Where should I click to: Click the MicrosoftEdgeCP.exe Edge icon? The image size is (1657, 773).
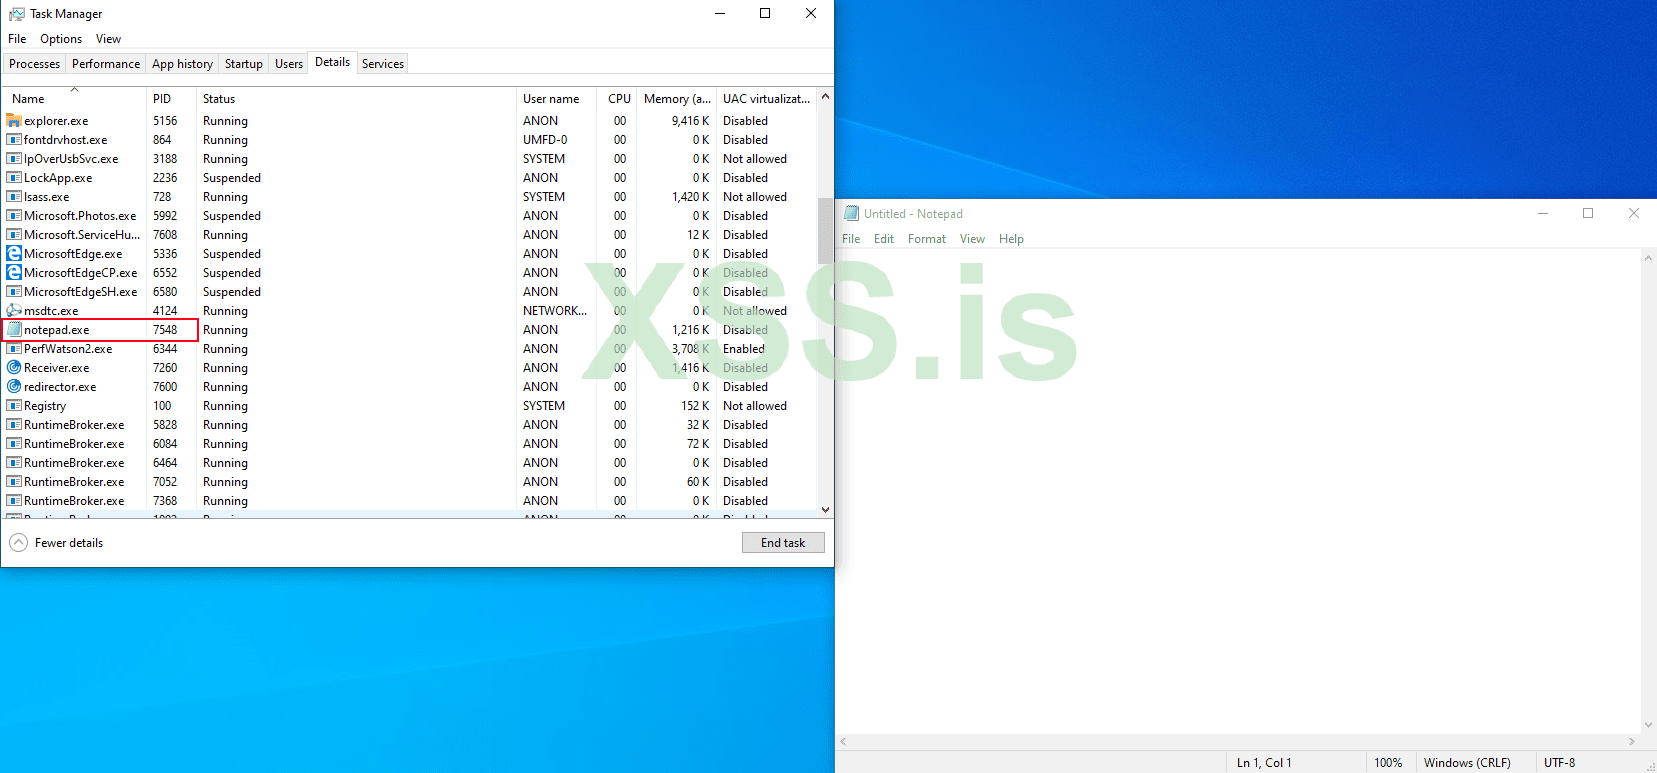click(14, 273)
